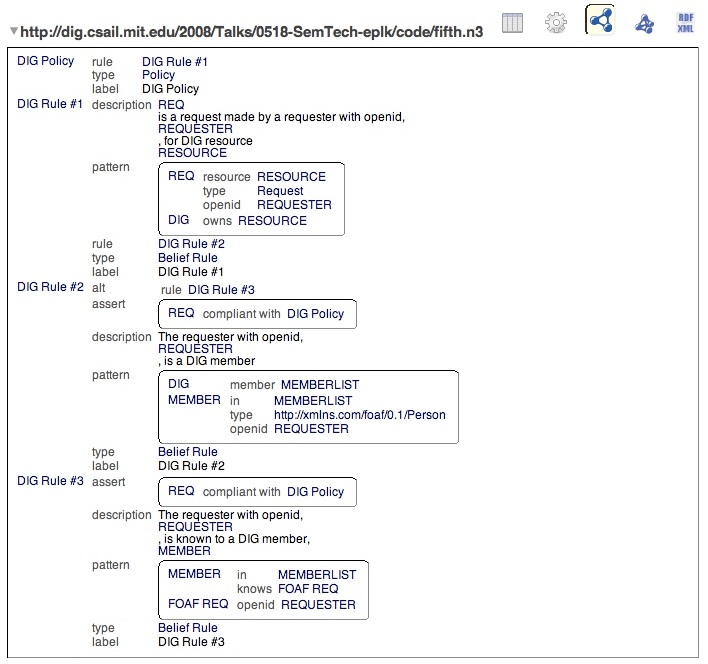
Task: Click the owns predicate in Rule #1 pattern
Action: pyautogui.click(x=217, y=221)
